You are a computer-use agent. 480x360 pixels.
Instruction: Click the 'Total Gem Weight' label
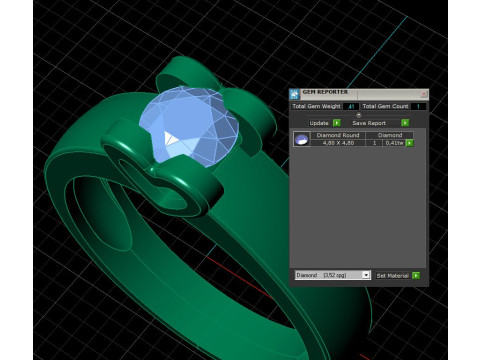tap(316, 106)
